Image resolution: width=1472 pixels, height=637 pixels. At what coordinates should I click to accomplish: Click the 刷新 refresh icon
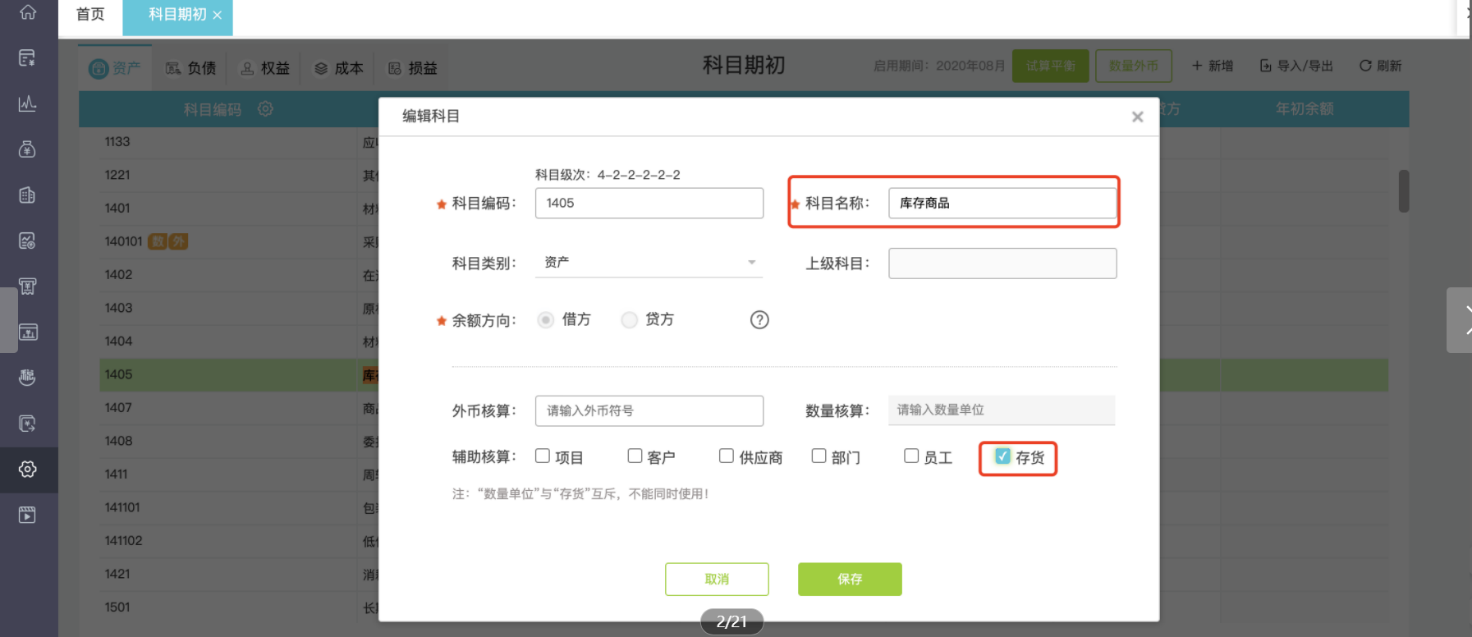tap(1365, 66)
